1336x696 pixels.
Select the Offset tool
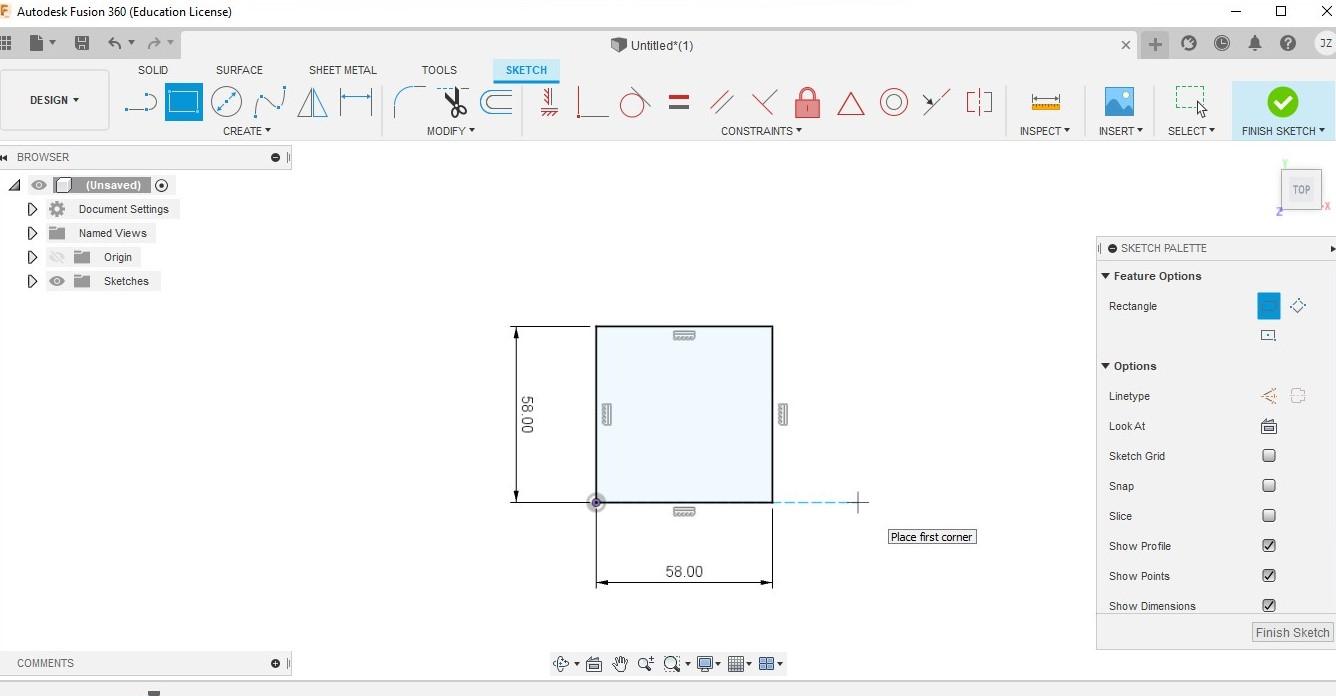496,102
